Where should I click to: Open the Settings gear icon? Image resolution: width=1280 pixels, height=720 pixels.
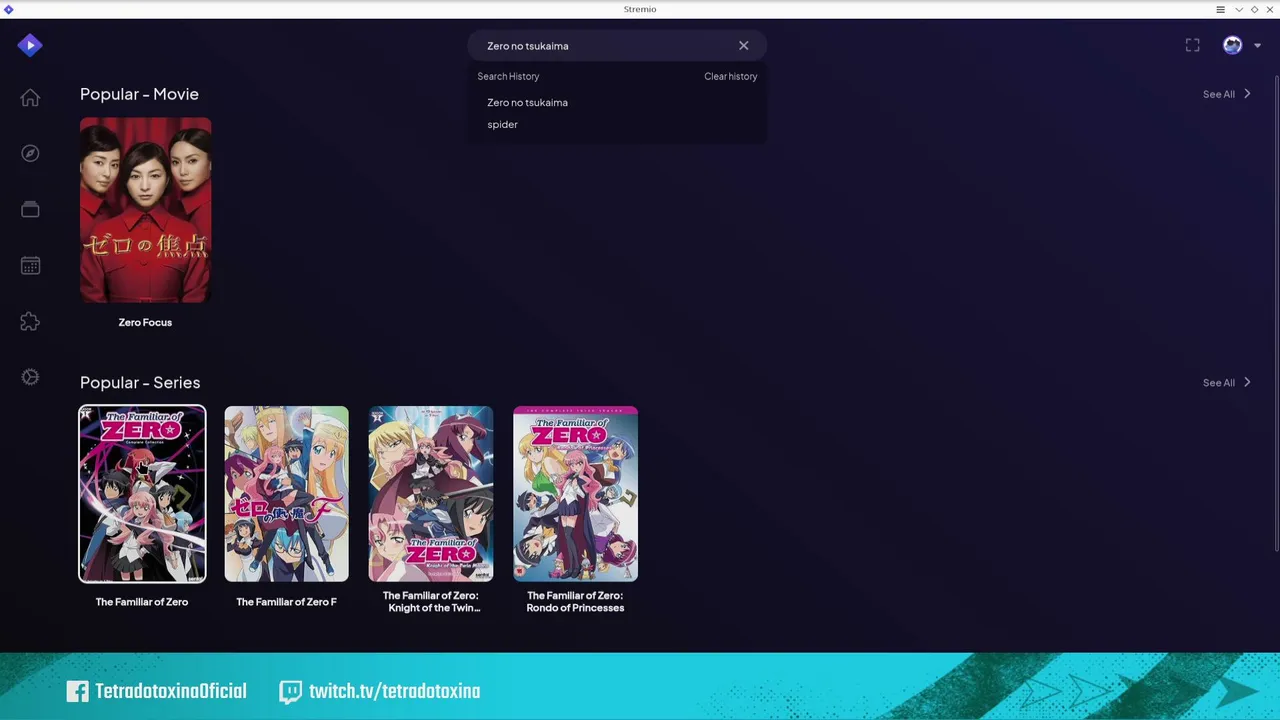[x=30, y=377]
